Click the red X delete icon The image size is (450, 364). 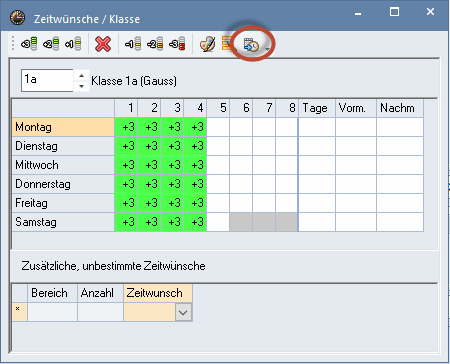tap(103, 44)
